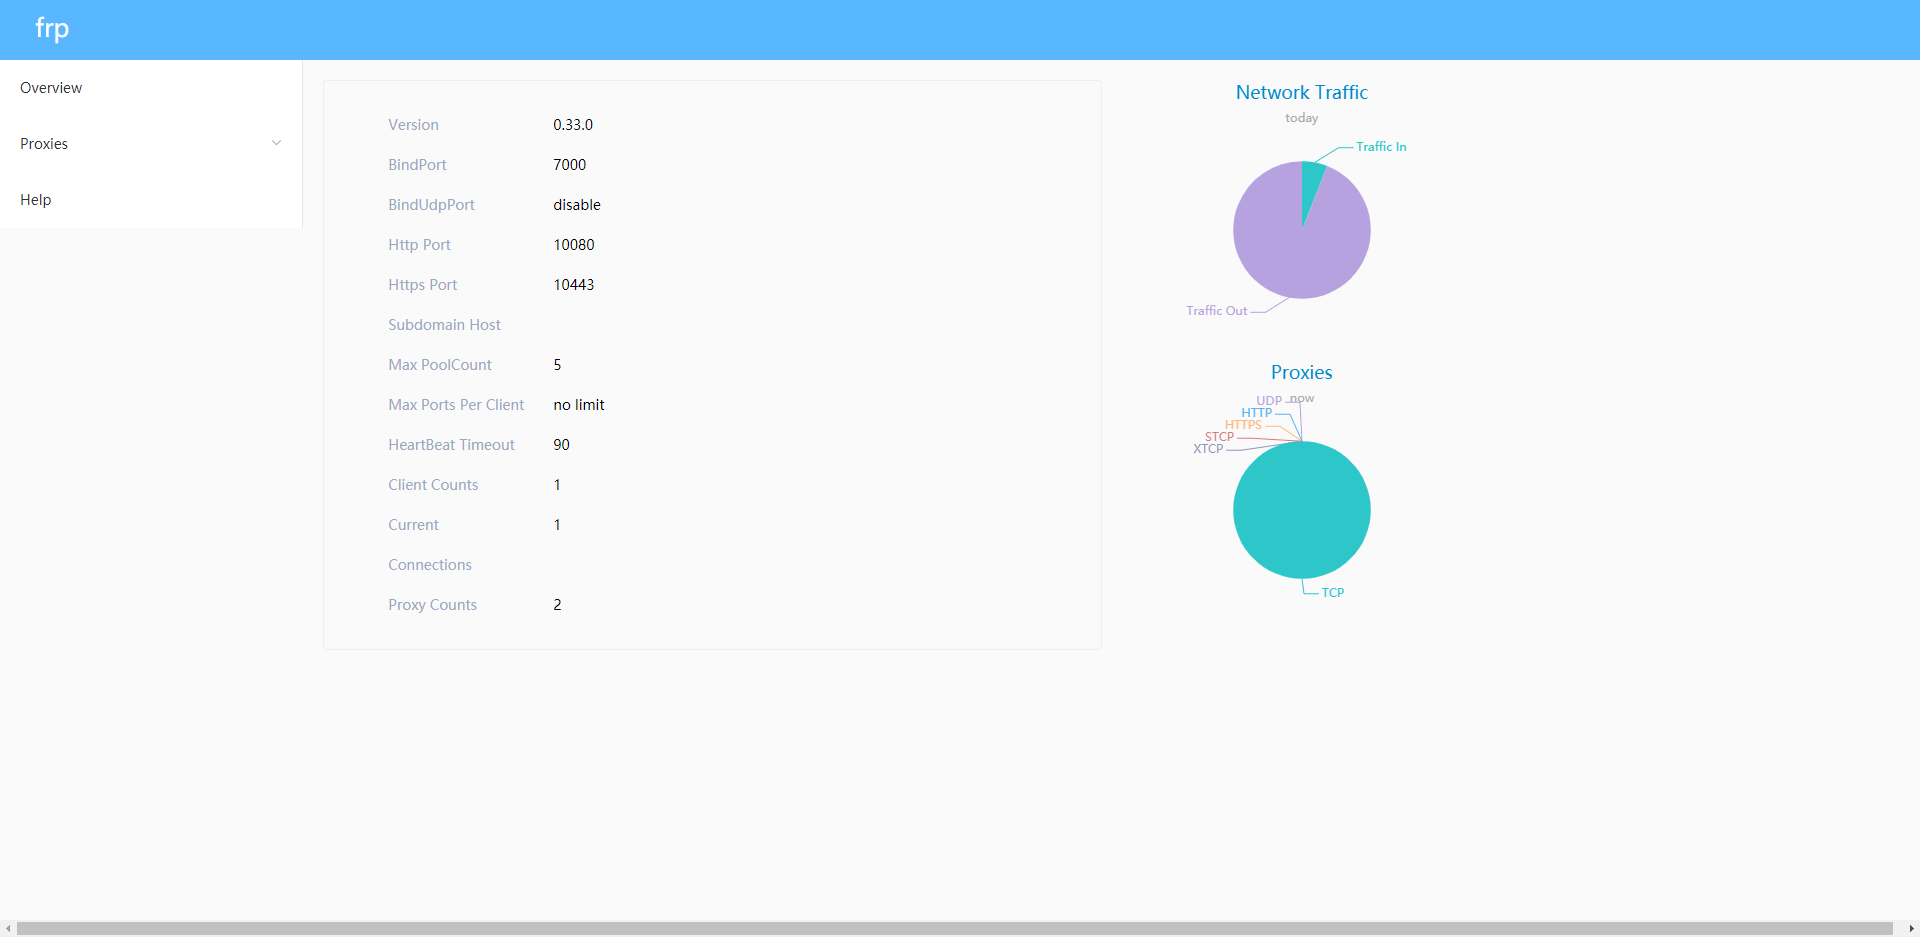This screenshot has width=1920, height=937.
Task: Select the TCP chart label
Action: (x=1333, y=593)
